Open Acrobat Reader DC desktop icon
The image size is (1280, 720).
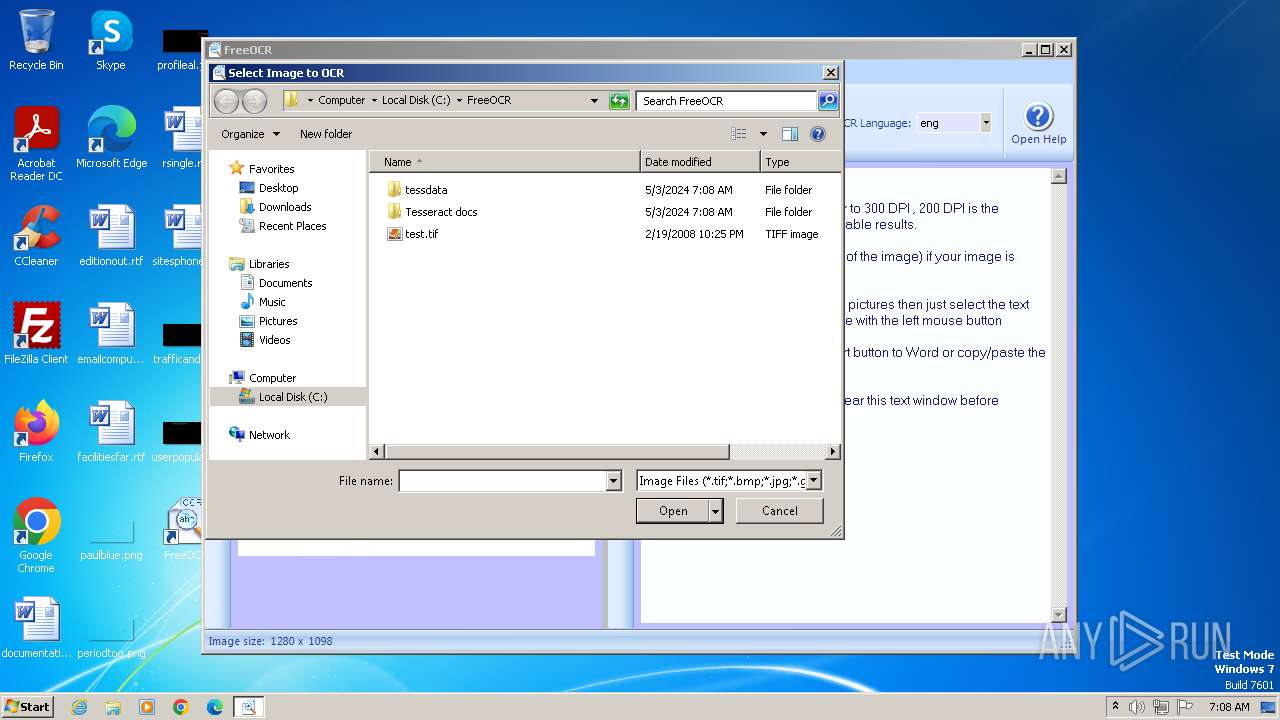point(36,144)
